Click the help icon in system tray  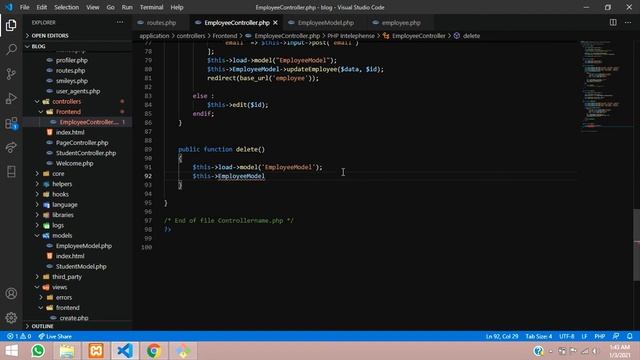[538, 351]
